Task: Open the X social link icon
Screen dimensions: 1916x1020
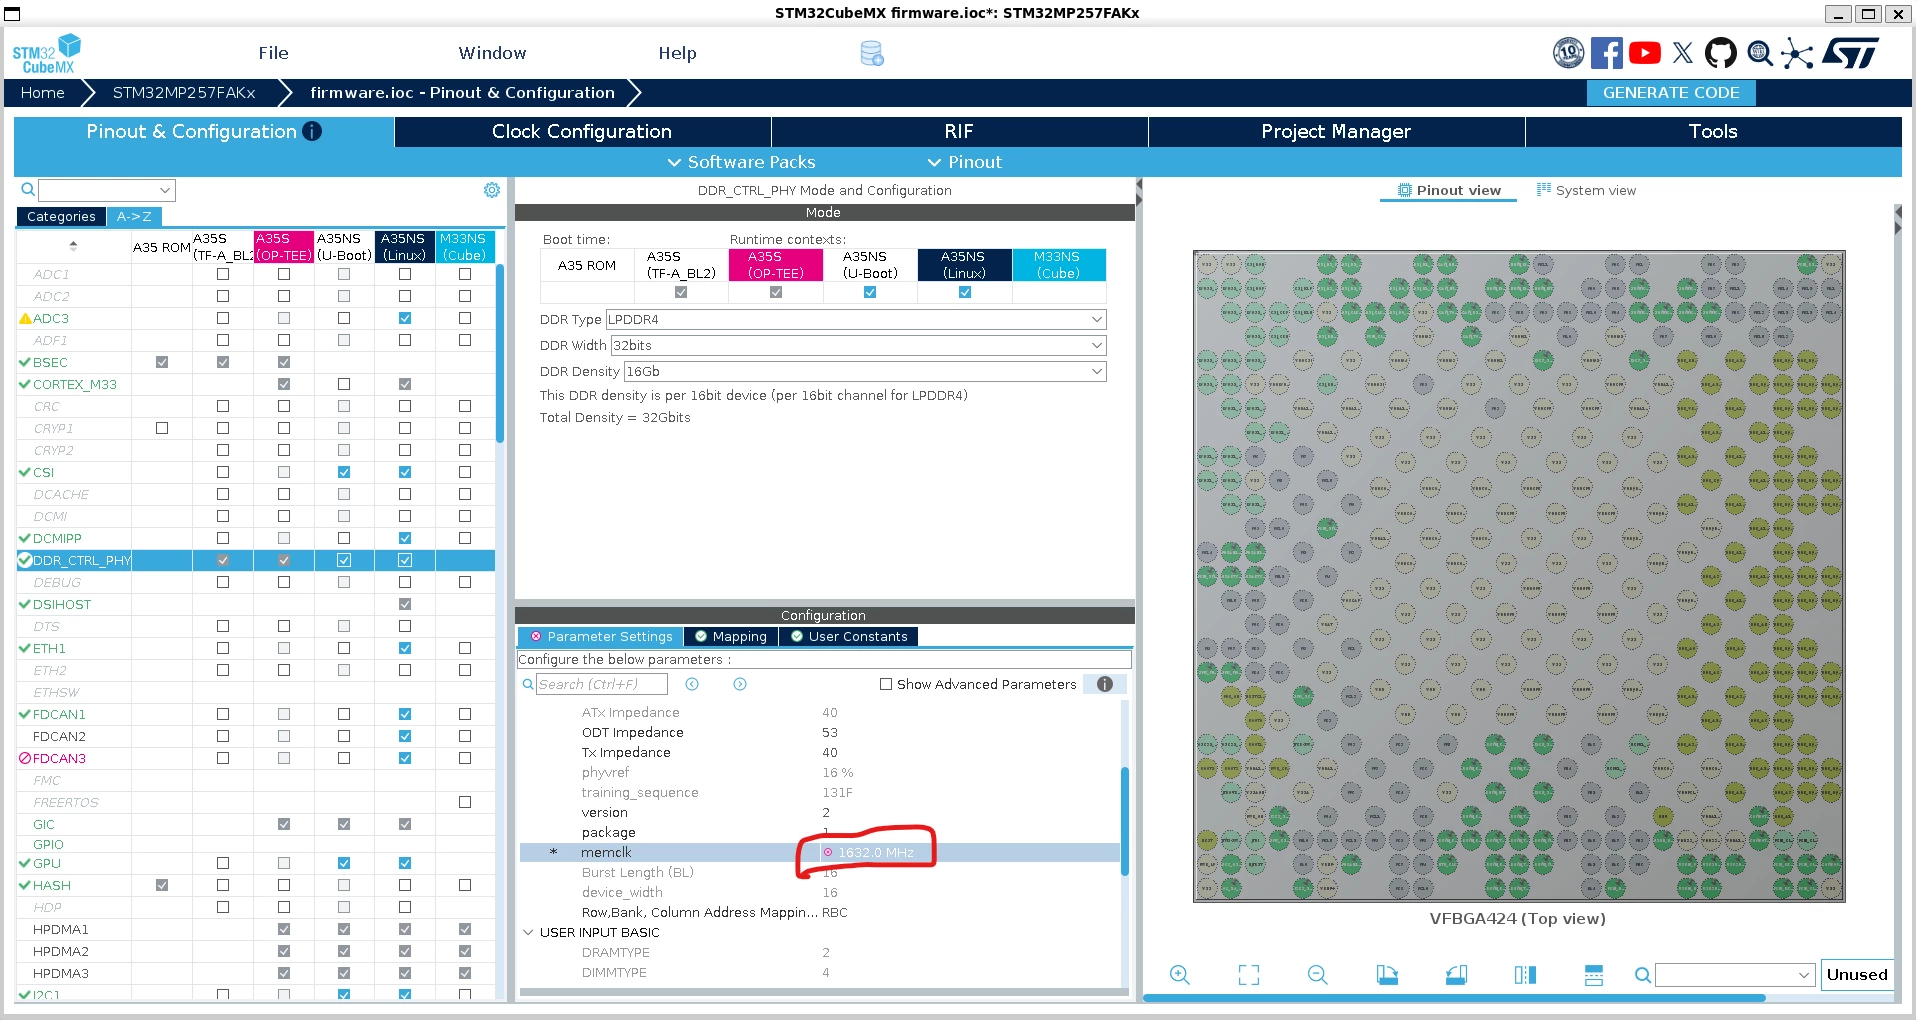Action: [1683, 53]
